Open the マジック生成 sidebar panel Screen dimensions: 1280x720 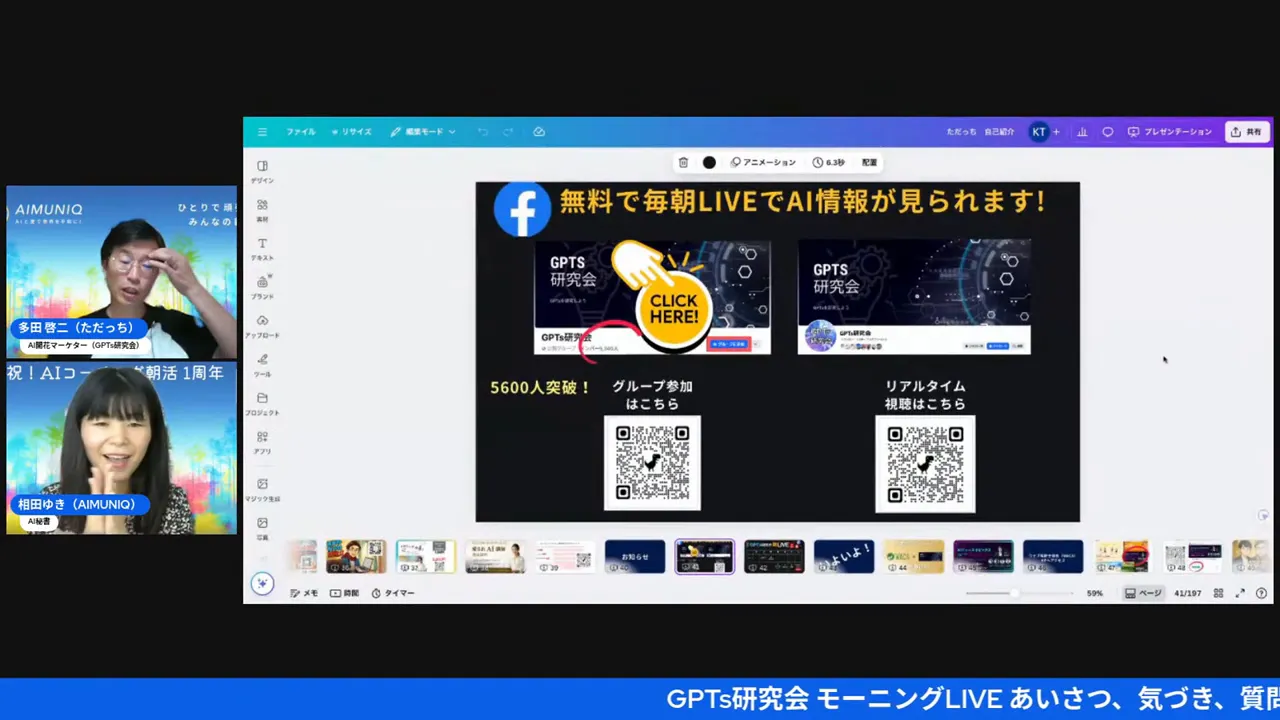(262, 490)
